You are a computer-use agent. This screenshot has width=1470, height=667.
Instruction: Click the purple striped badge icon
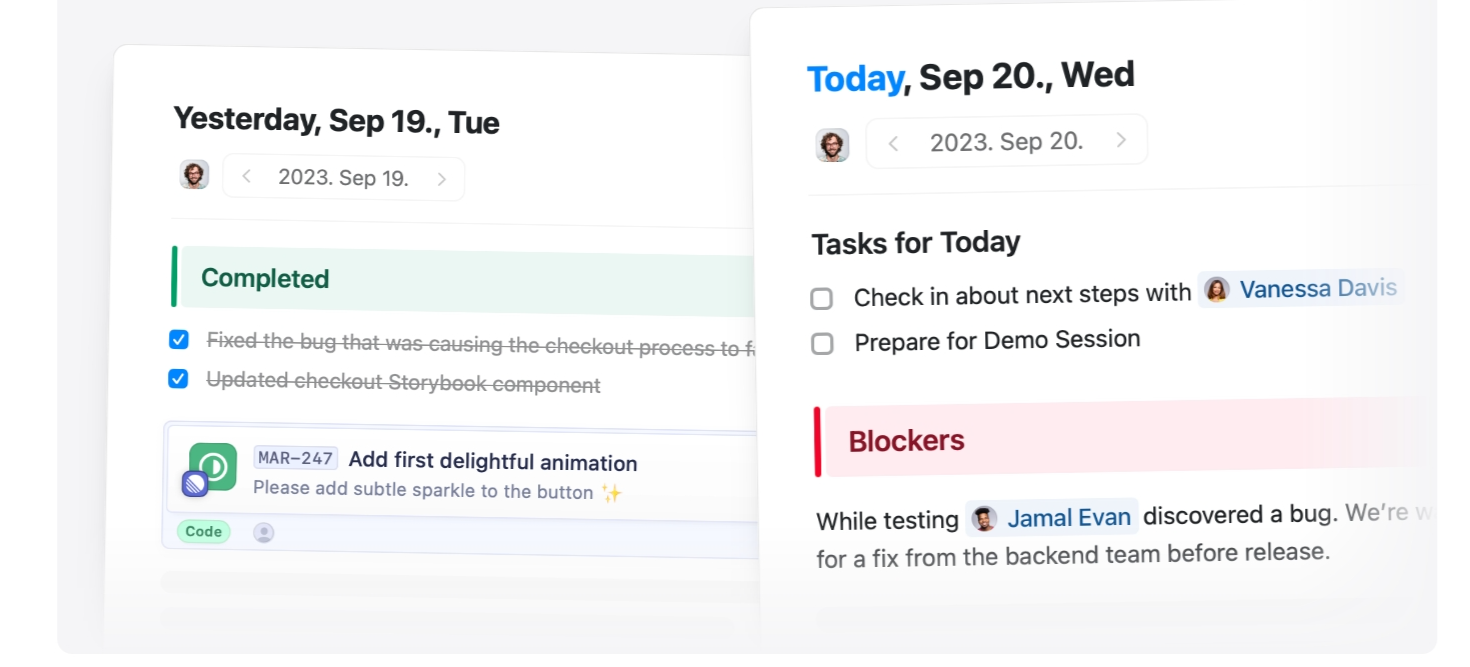coord(195,485)
